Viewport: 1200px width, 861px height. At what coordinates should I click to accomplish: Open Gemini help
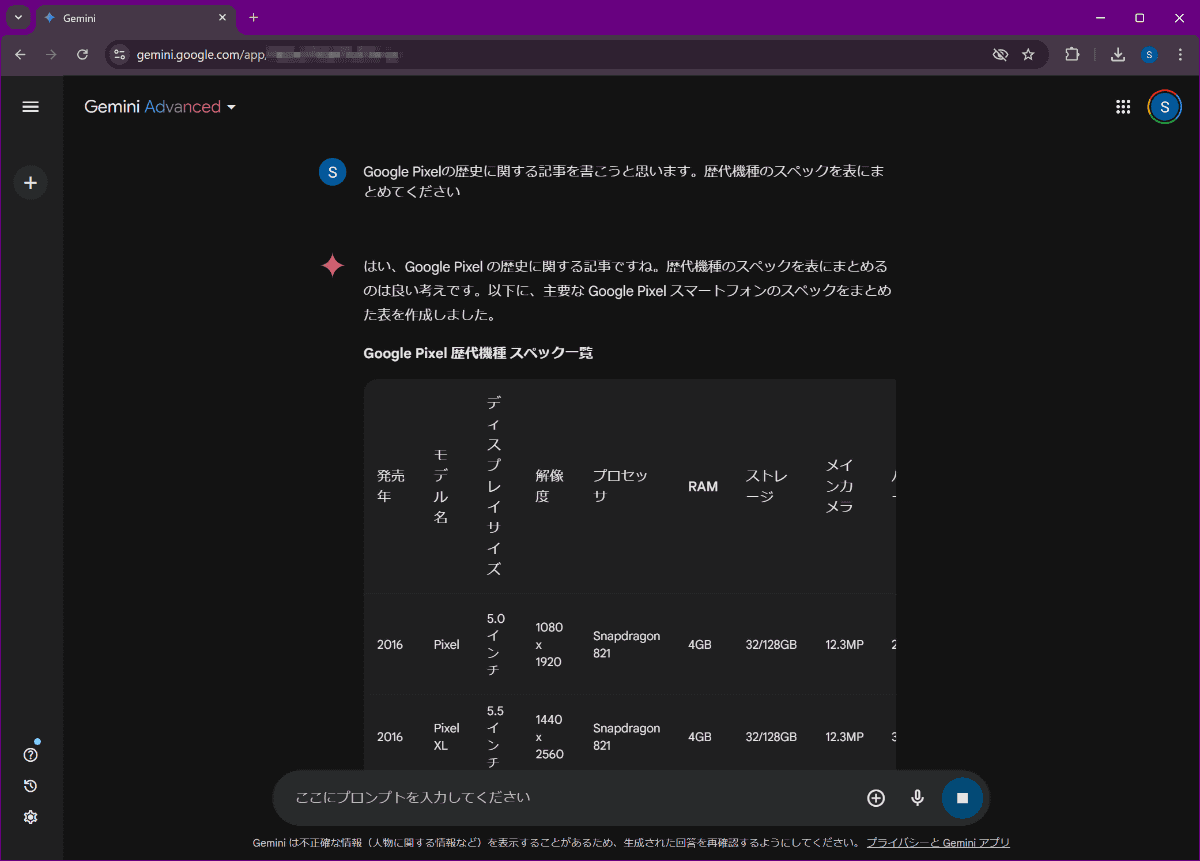(29, 754)
